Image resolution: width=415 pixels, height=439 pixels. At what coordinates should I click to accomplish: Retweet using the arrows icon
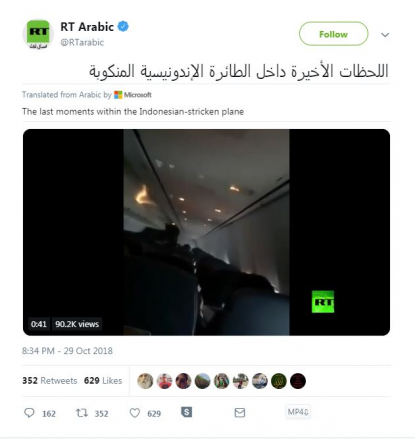tap(82, 413)
